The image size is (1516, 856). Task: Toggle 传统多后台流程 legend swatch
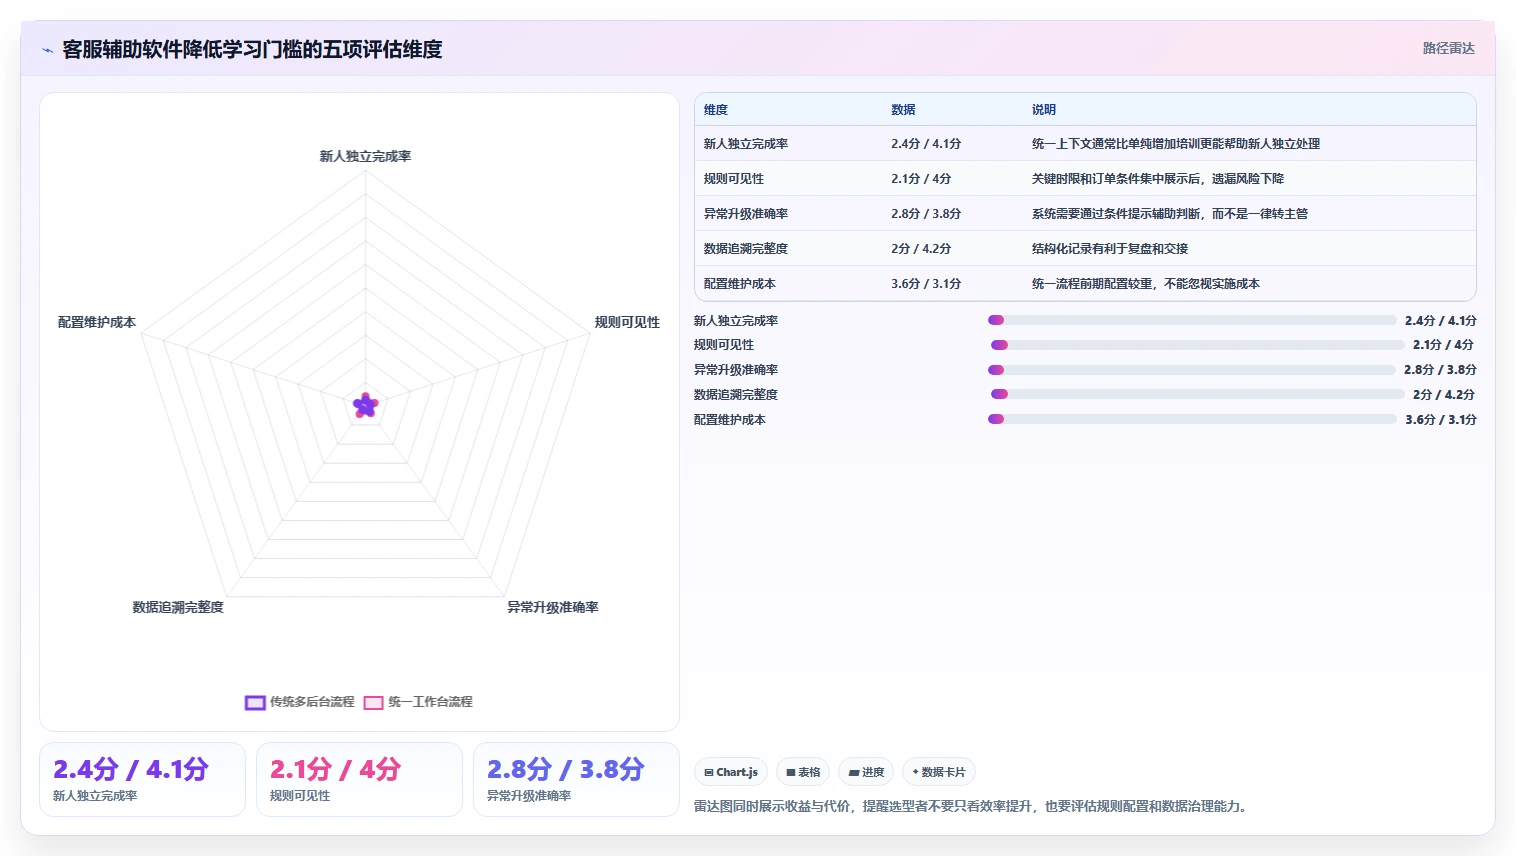click(255, 702)
